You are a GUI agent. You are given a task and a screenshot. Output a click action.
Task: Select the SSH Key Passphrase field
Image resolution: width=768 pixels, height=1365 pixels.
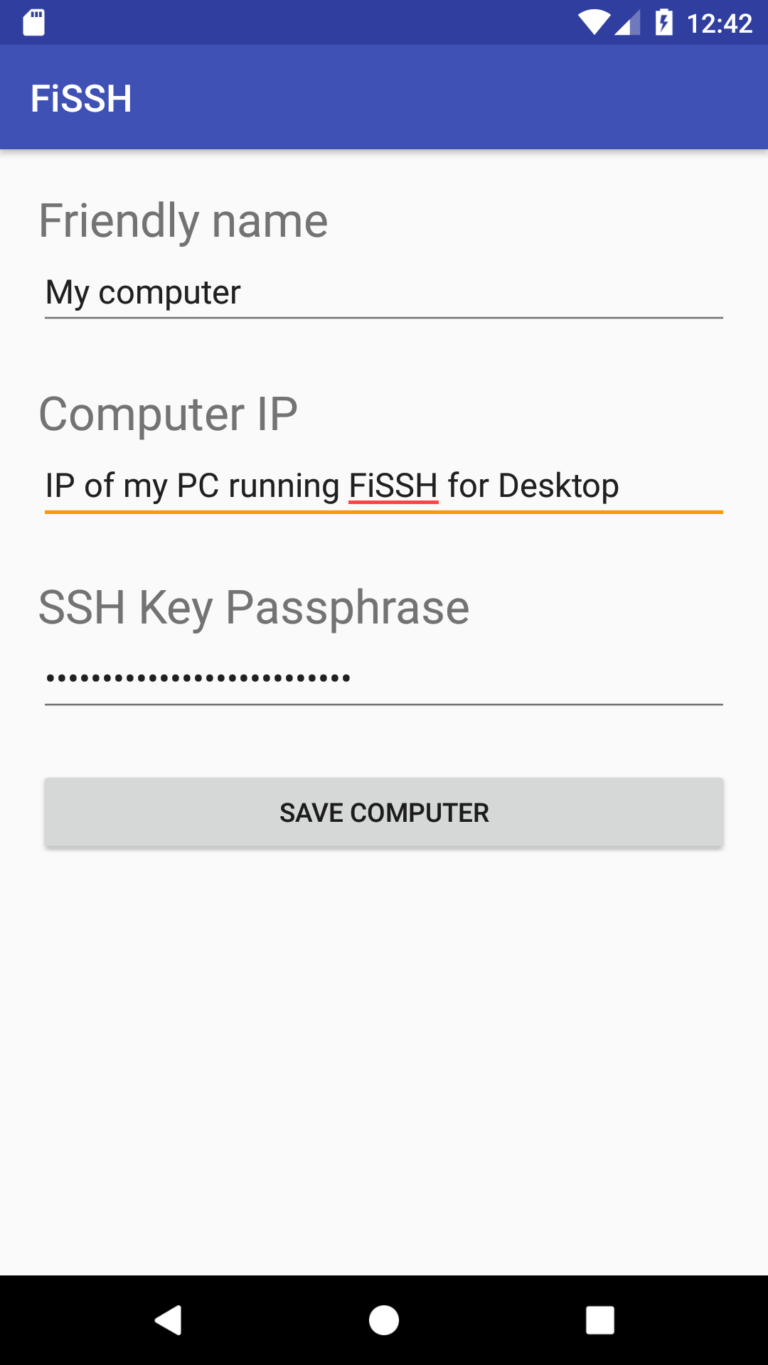[383, 677]
